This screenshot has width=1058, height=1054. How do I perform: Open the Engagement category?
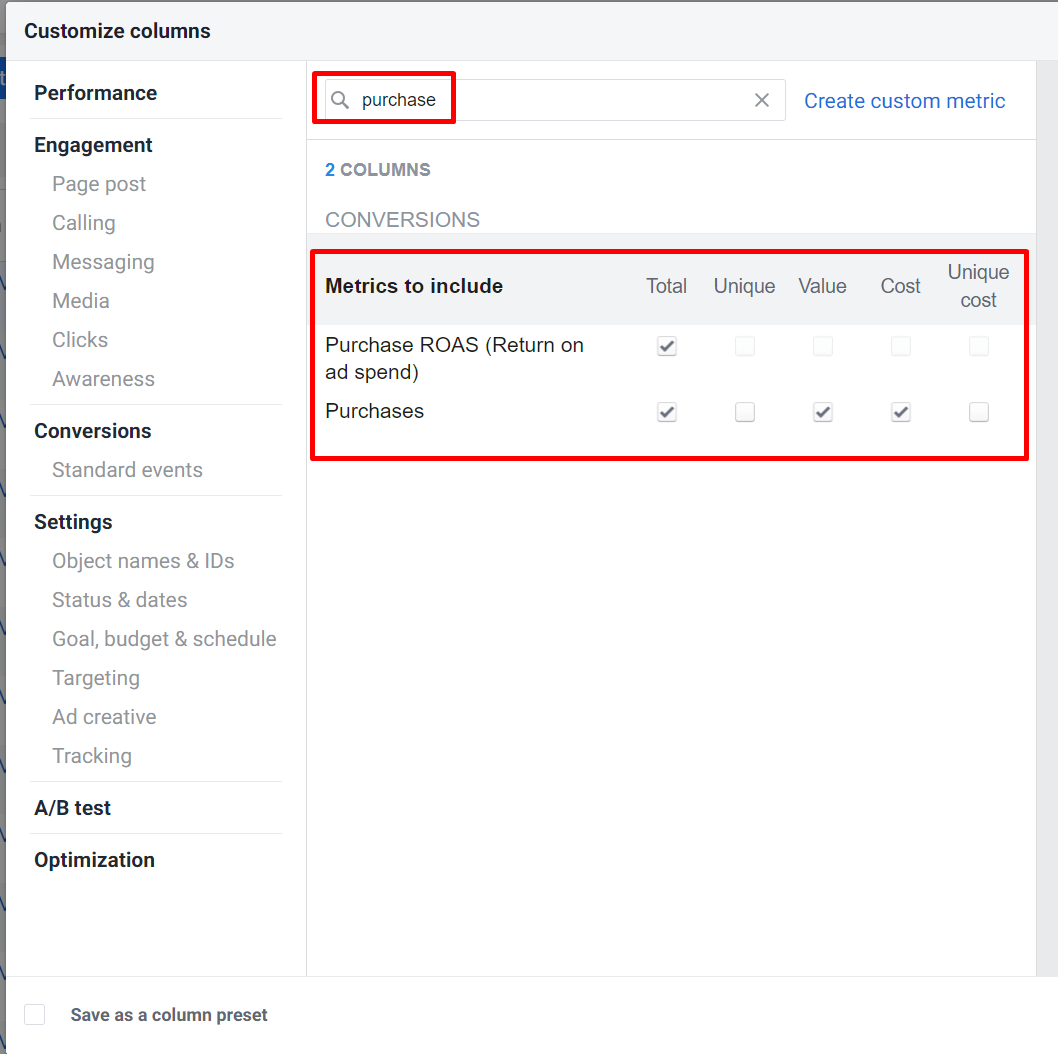click(x=93, y=145)
